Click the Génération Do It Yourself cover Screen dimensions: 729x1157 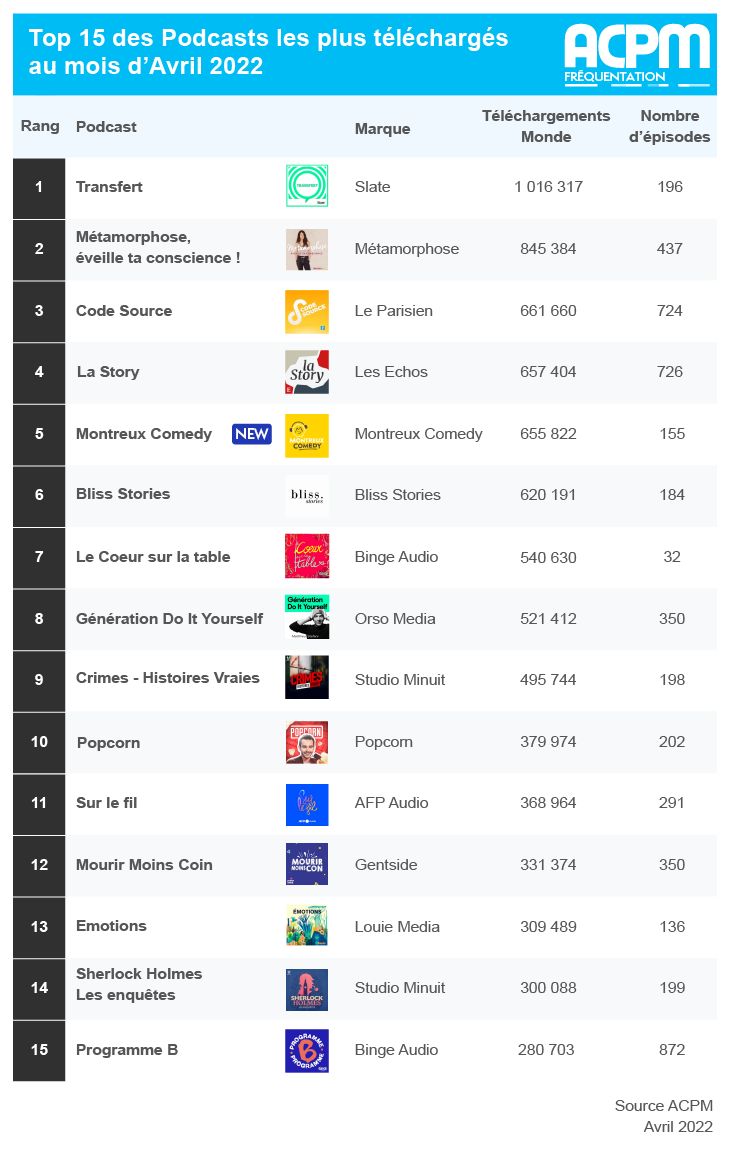click(x=307, y=617)
